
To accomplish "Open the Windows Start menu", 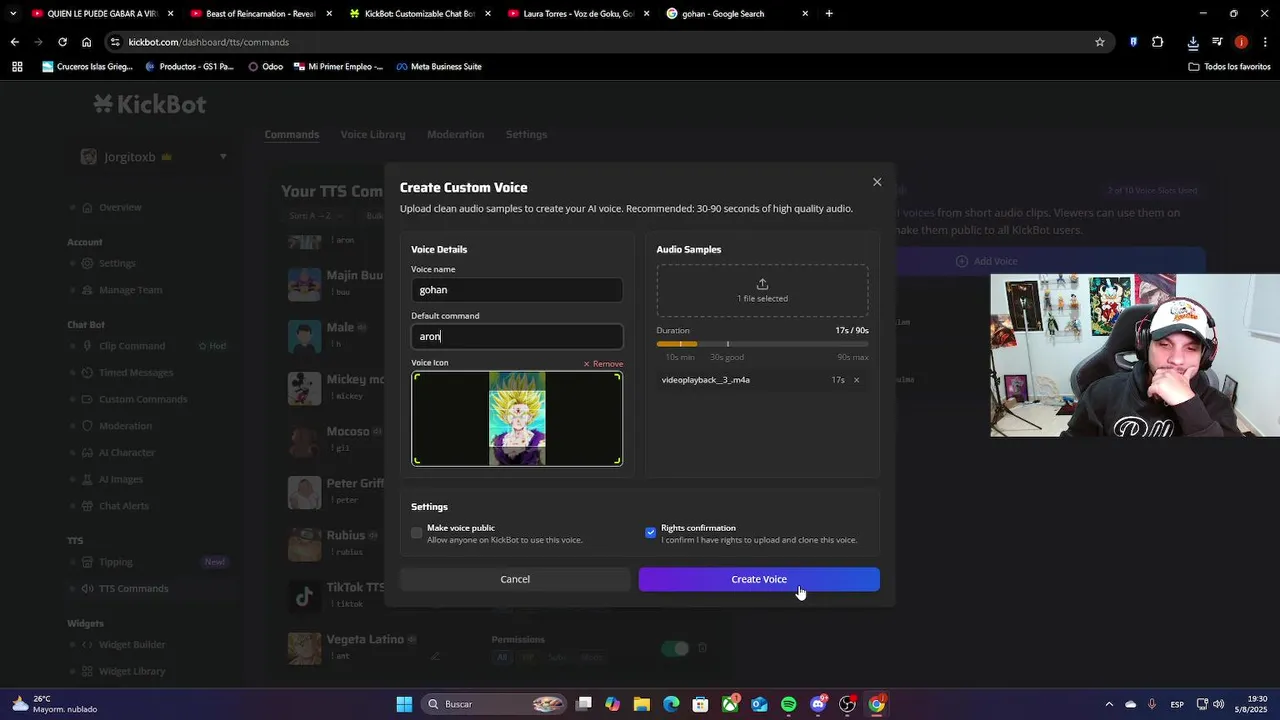I will [404, 704].
